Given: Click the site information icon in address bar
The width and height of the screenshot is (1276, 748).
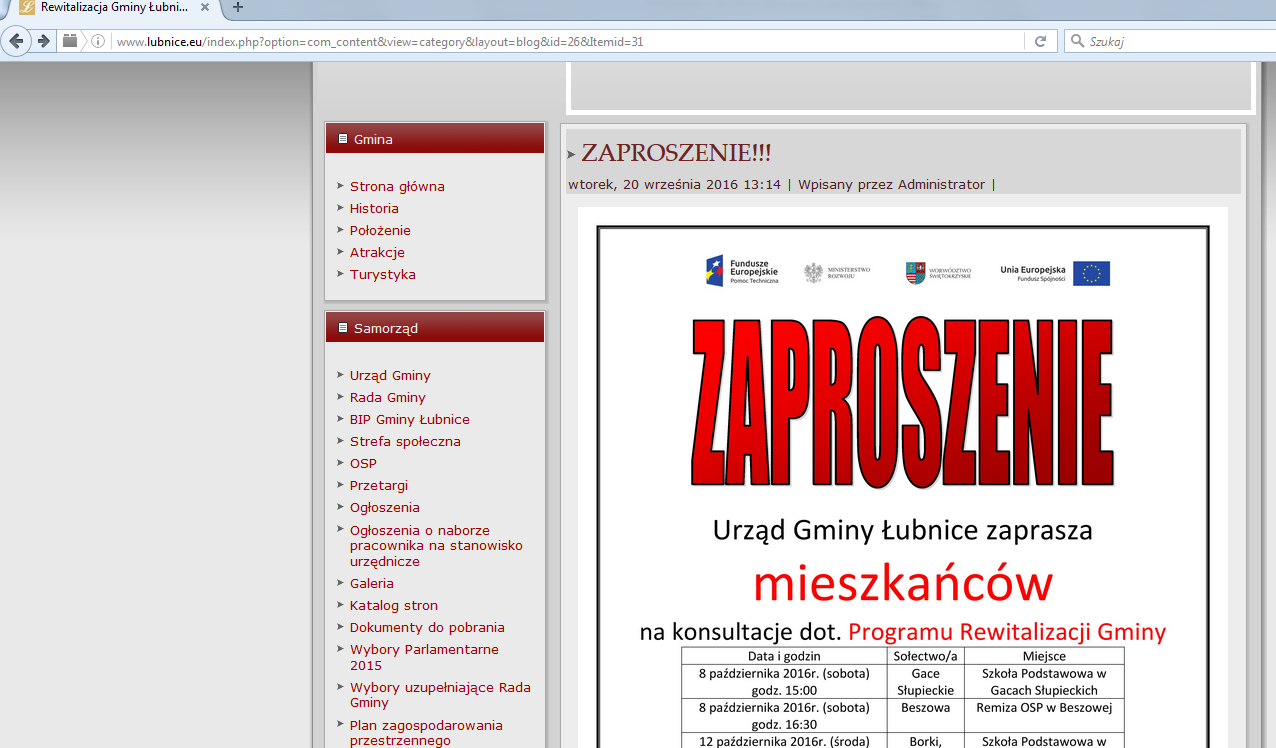Looking at the screenshot, I should point(98,41).
